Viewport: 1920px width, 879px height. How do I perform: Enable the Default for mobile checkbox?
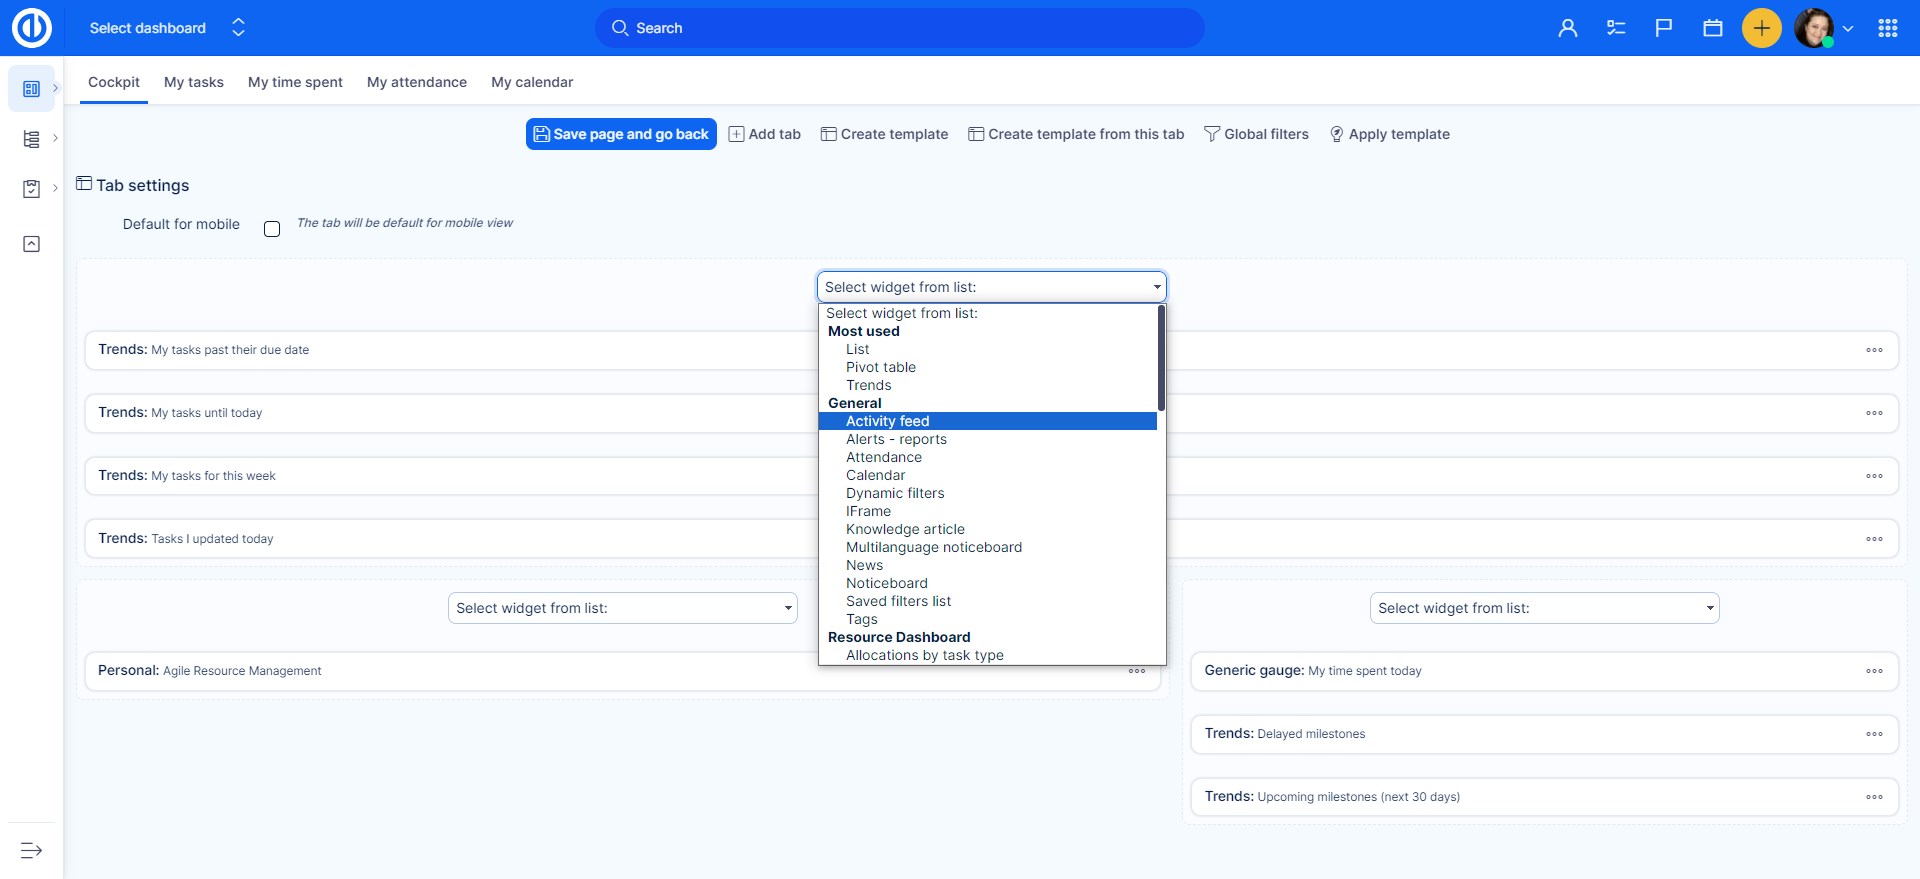(x=272, y=229)
